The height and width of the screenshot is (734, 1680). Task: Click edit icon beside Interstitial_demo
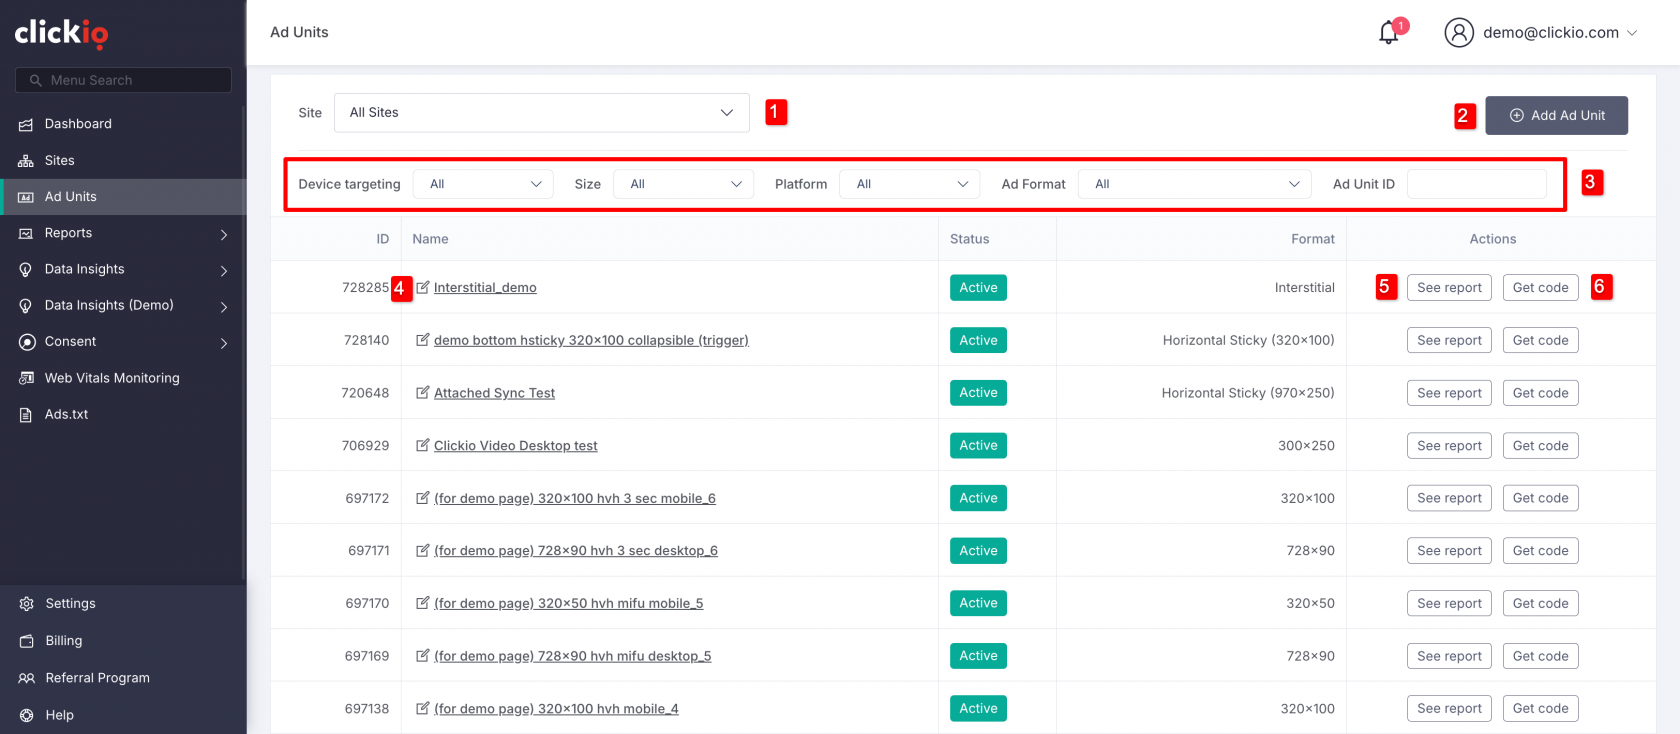[423, 287]
